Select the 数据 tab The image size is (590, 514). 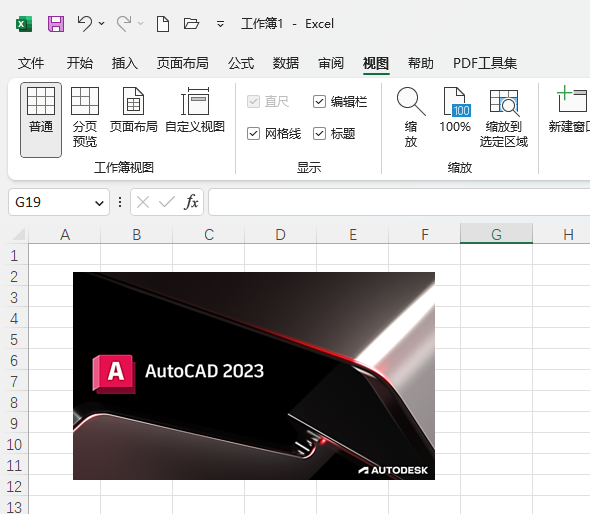click(286, 63)
